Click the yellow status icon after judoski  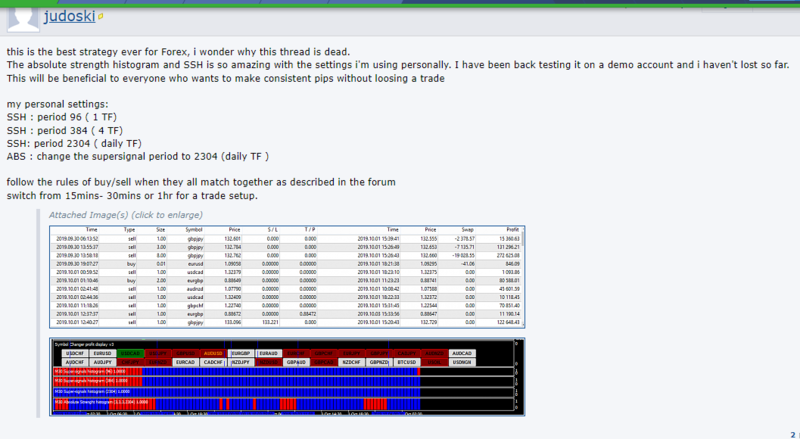coord(101,16)
